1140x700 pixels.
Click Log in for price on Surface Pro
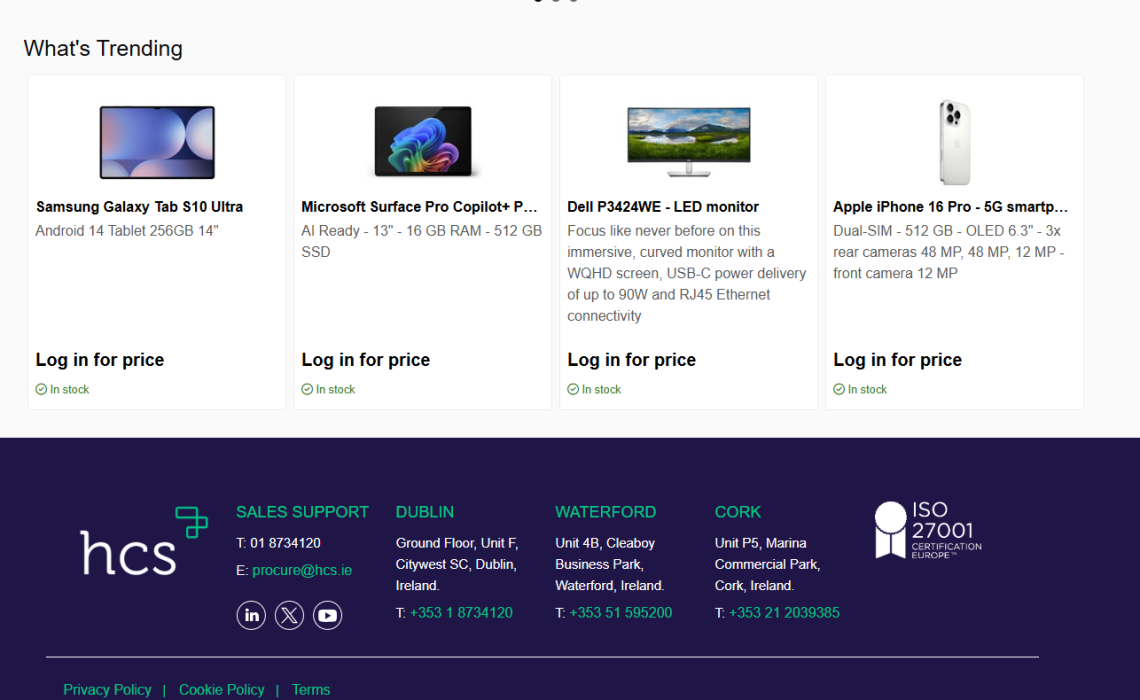(366, 360)
